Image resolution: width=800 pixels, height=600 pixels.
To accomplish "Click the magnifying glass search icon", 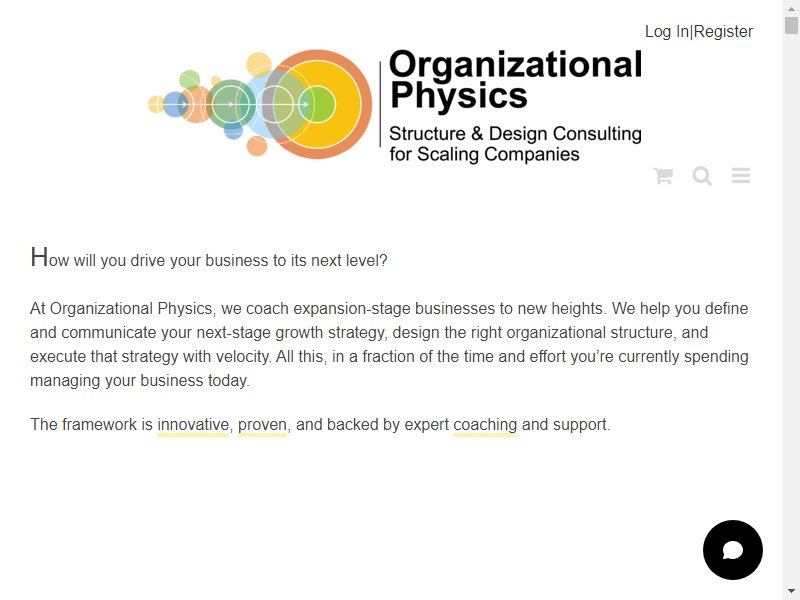I will 702,176.
